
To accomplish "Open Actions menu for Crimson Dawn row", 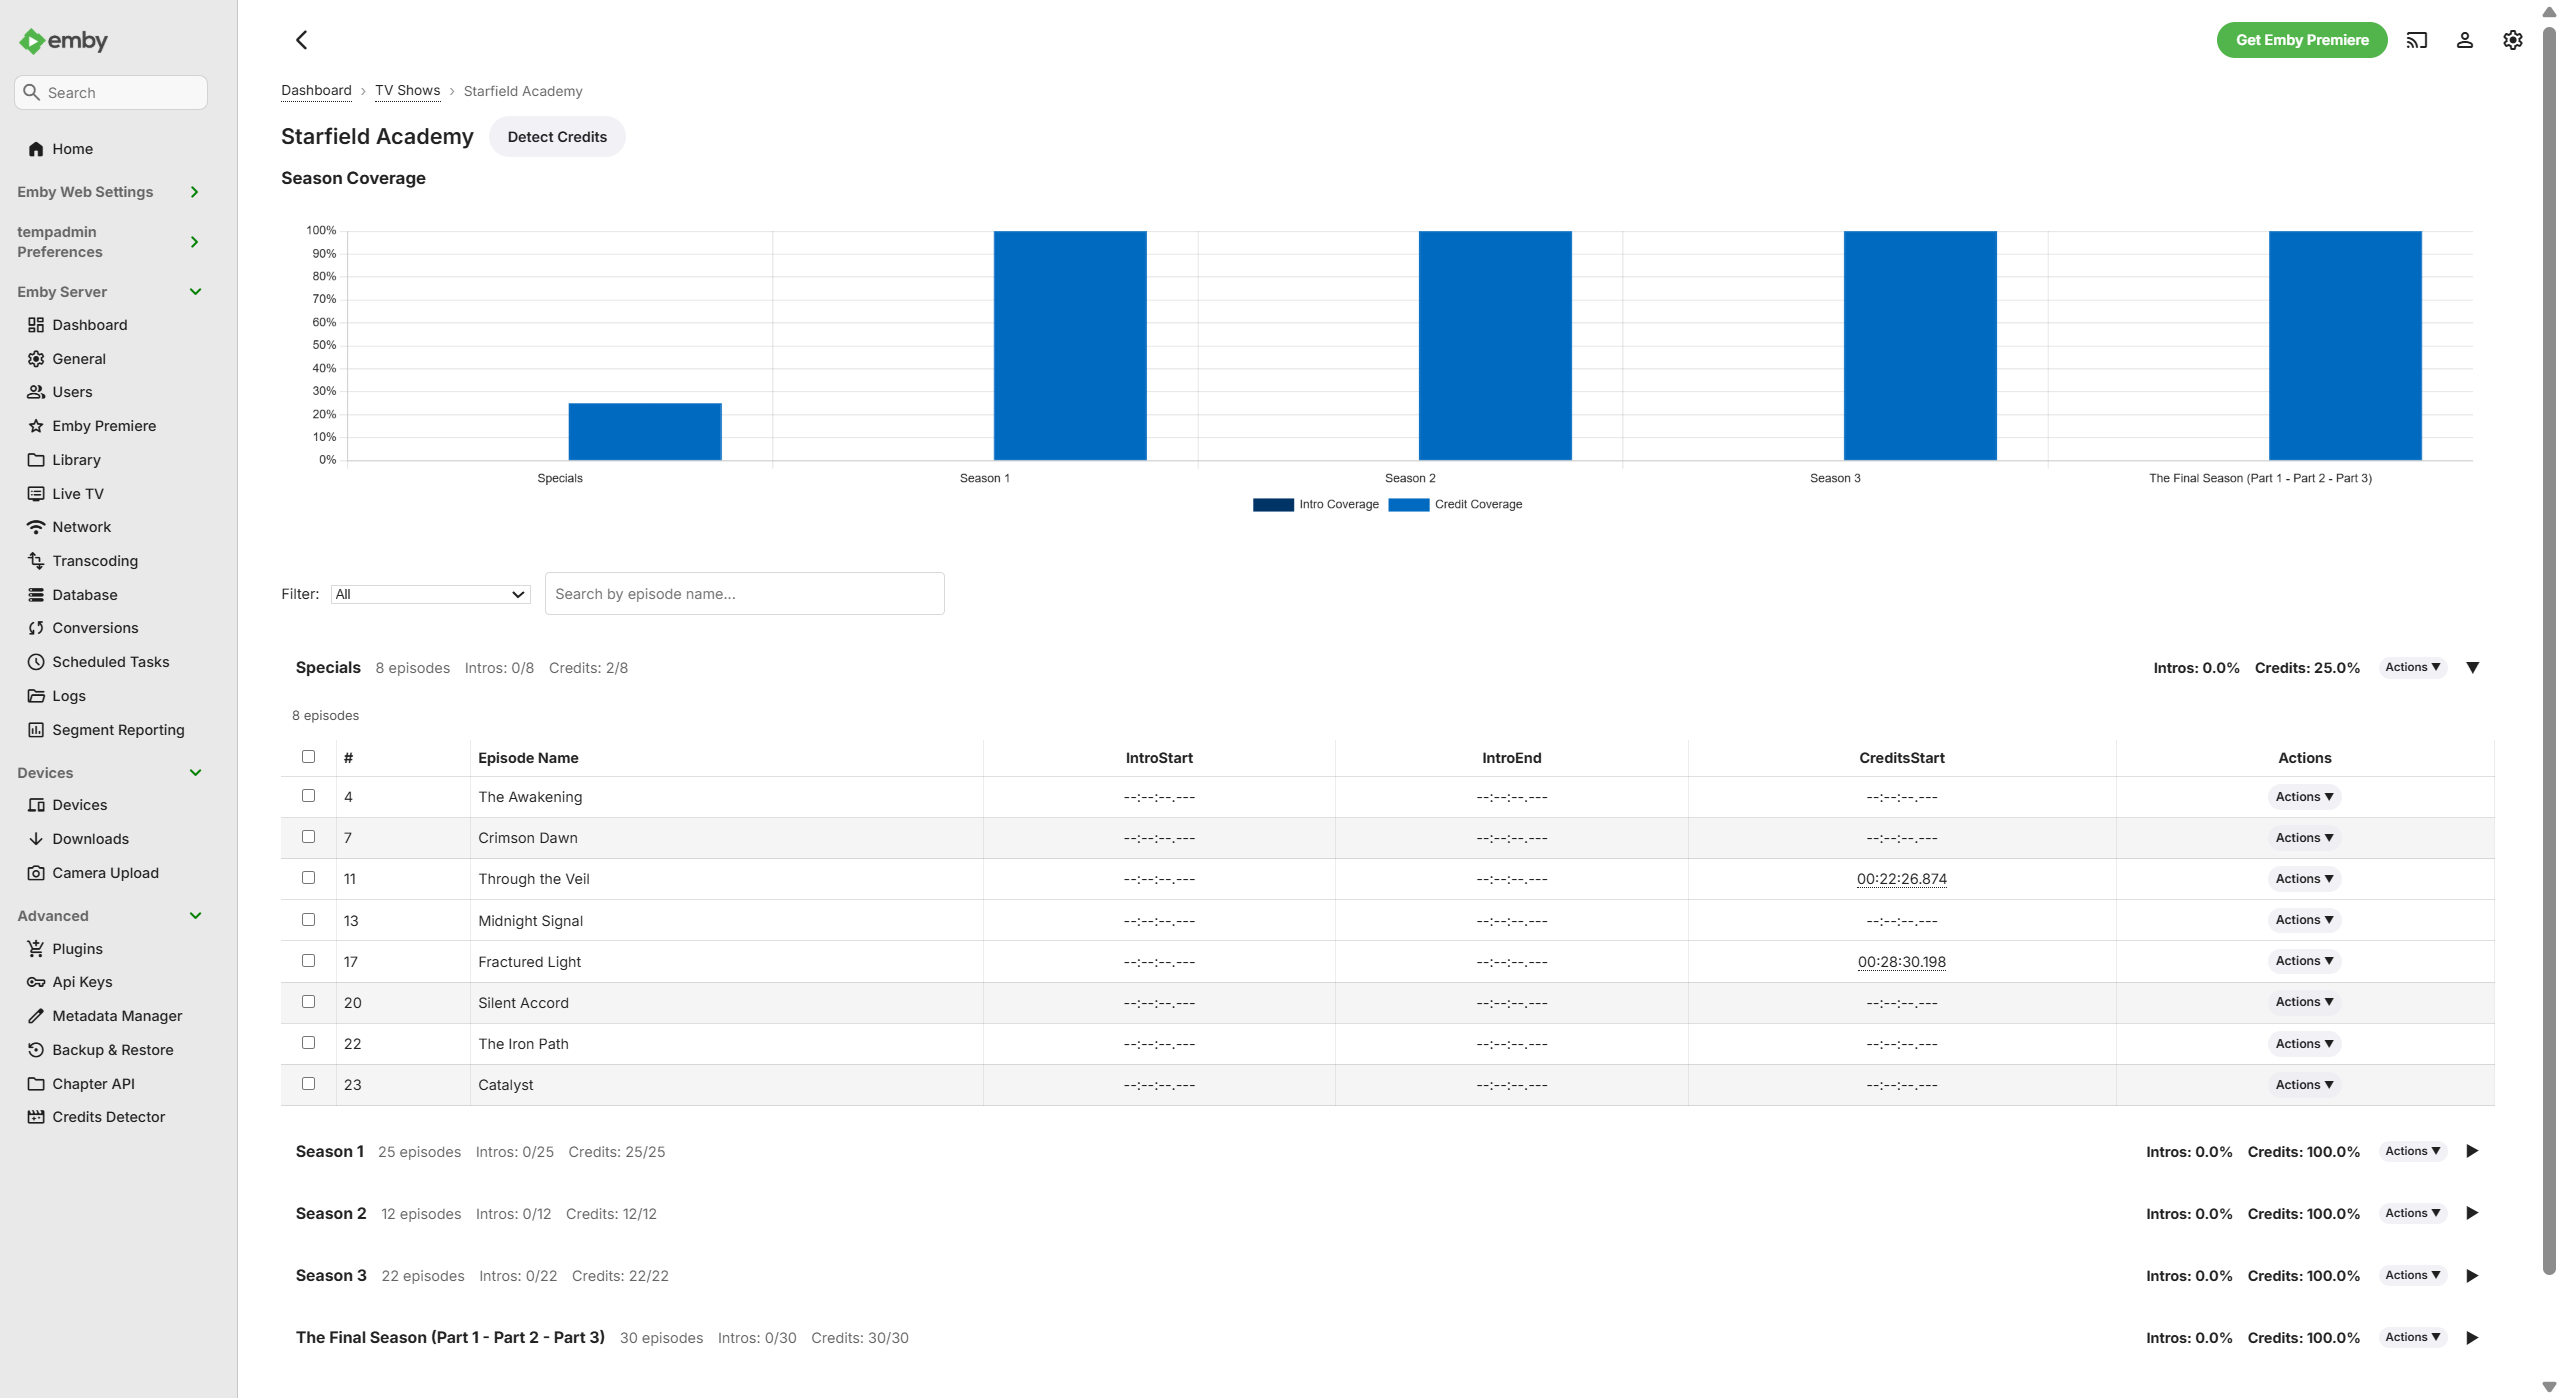I will (x=2304, y=838).
